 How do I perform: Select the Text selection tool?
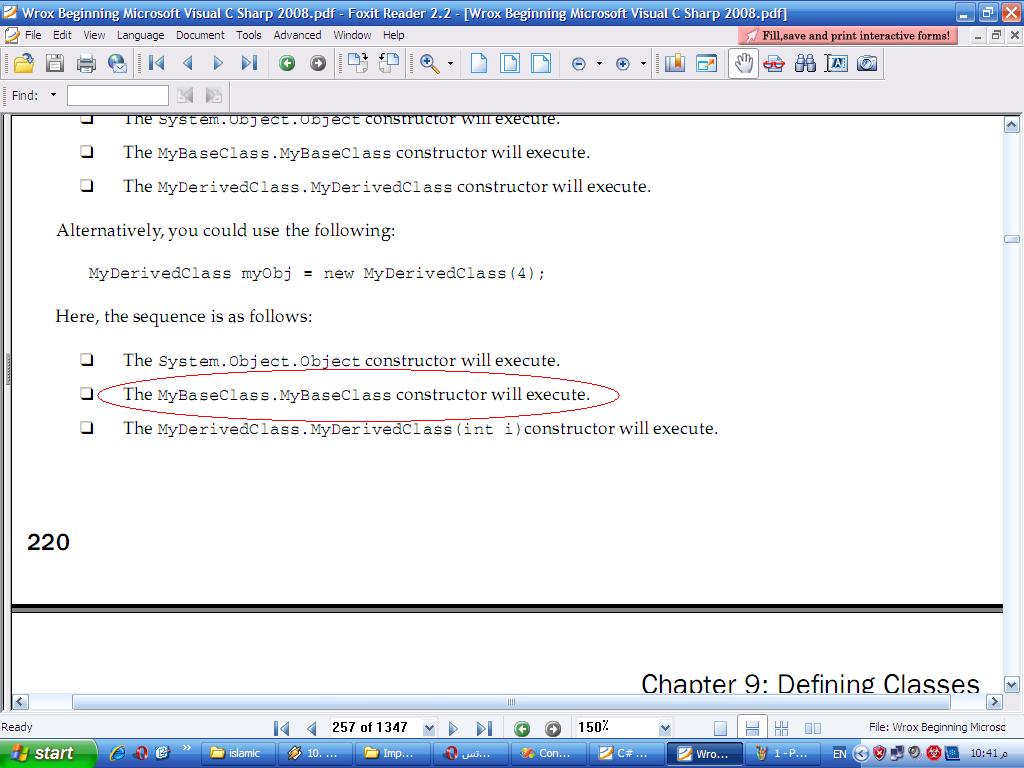837,63
